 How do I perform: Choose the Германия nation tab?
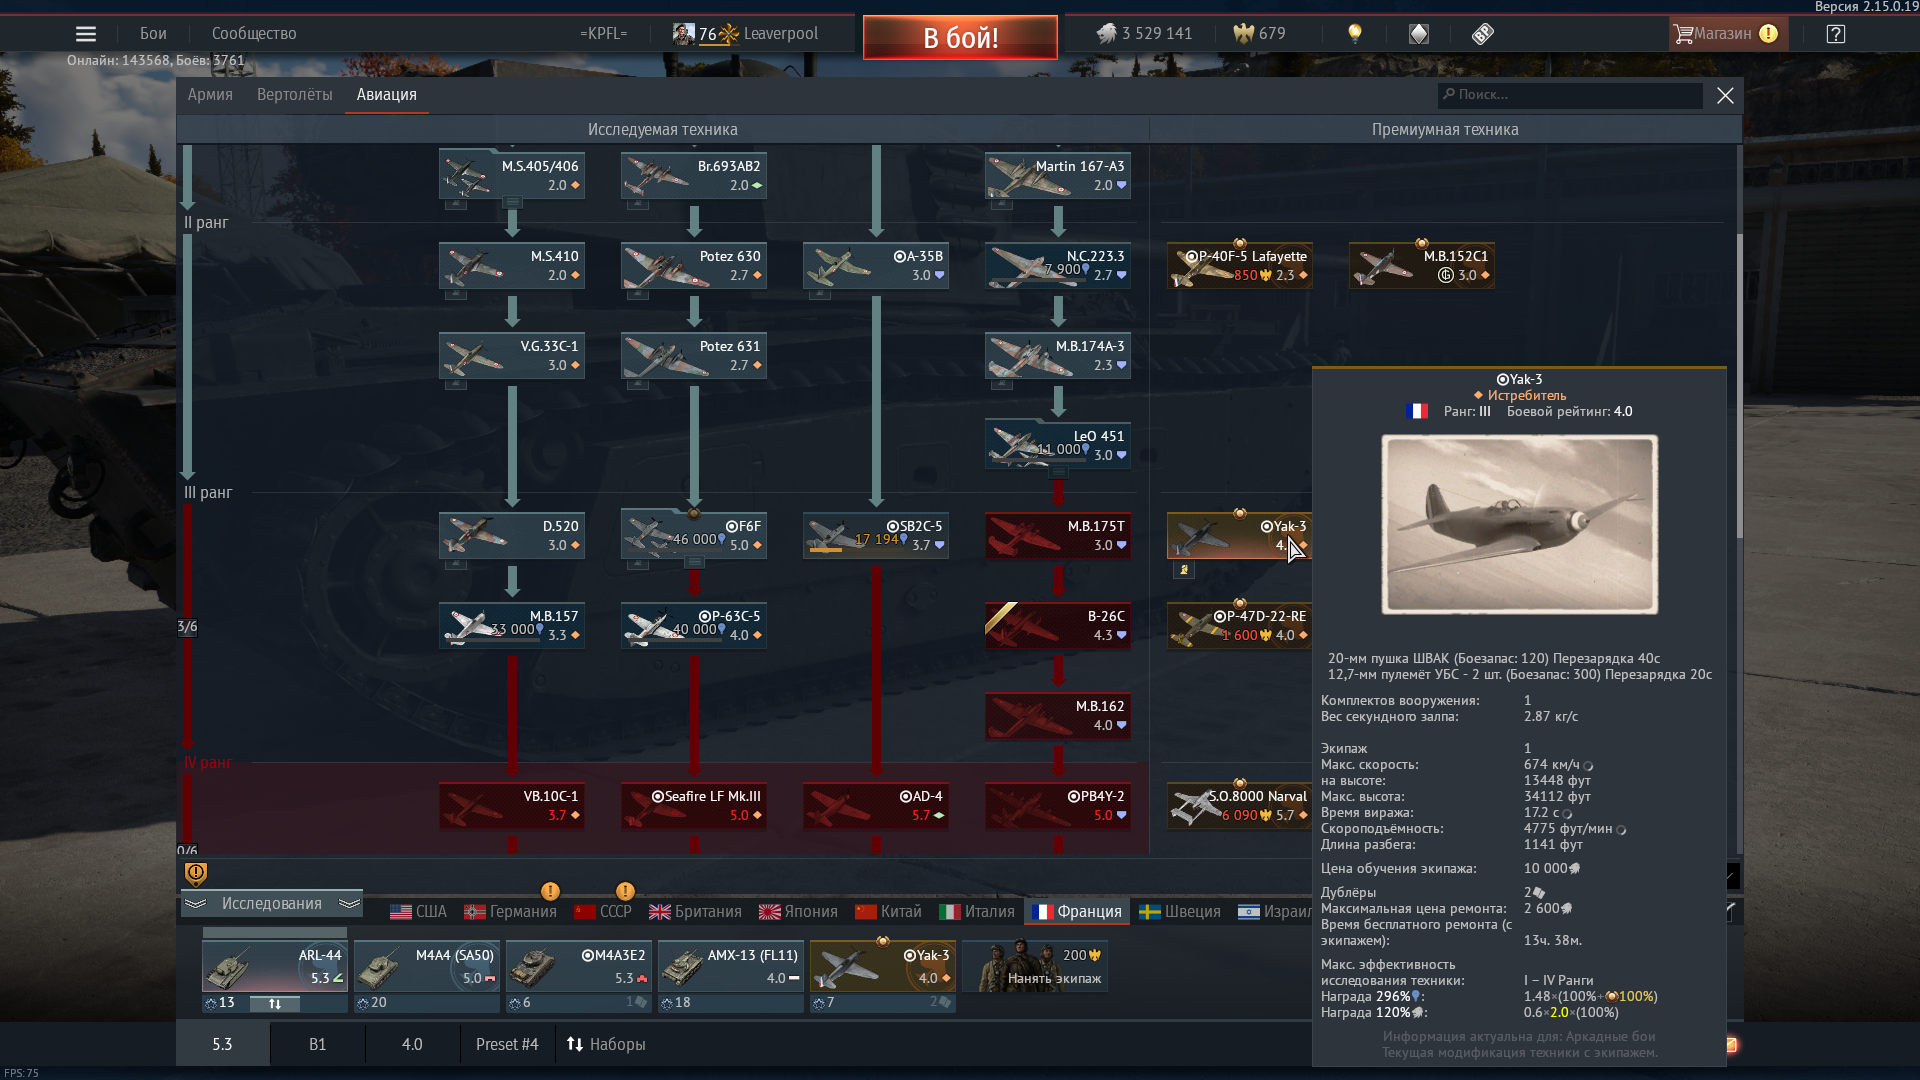click(x=510, y=912)
